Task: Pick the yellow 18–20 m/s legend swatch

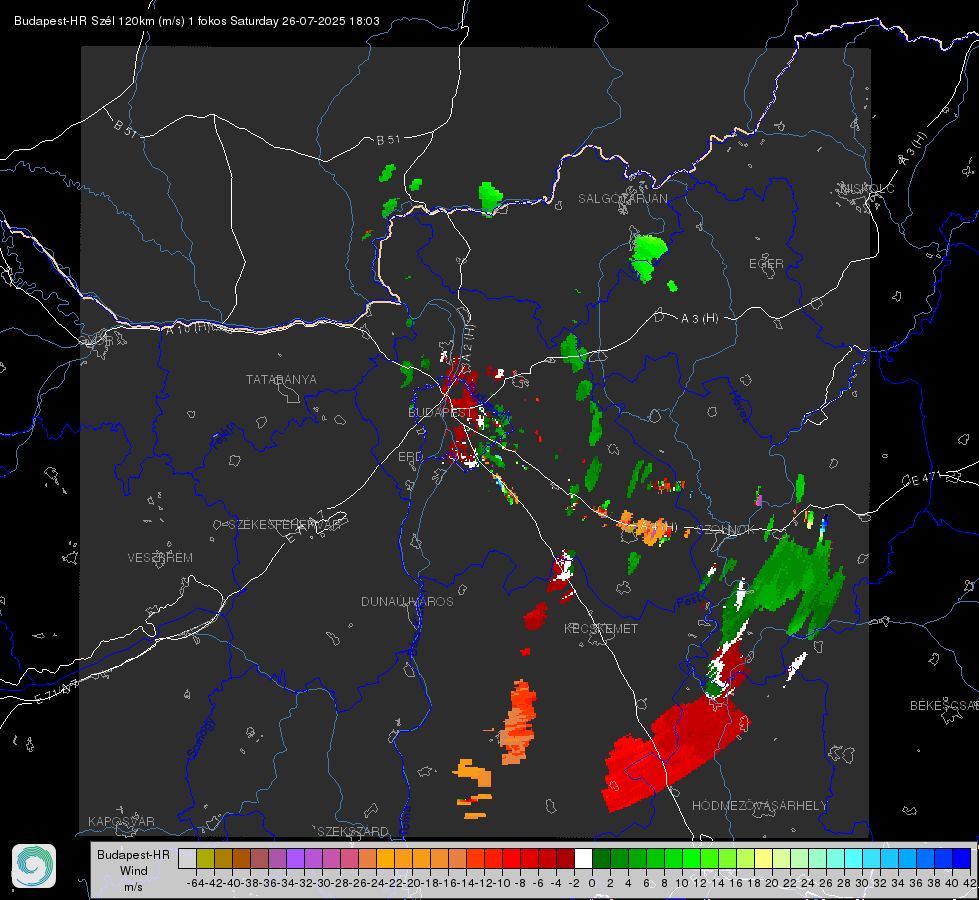Action: (763, 859)
